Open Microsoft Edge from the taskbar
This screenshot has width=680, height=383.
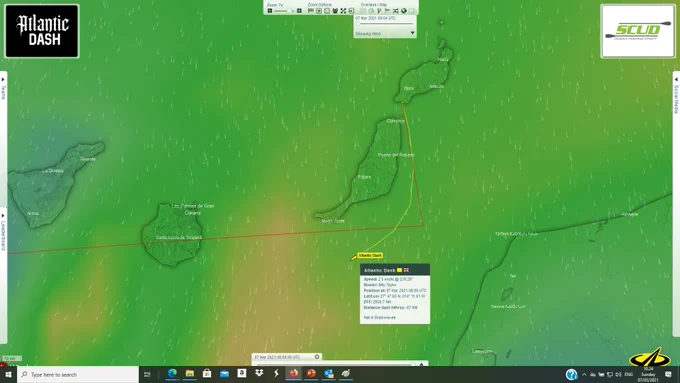172,373
